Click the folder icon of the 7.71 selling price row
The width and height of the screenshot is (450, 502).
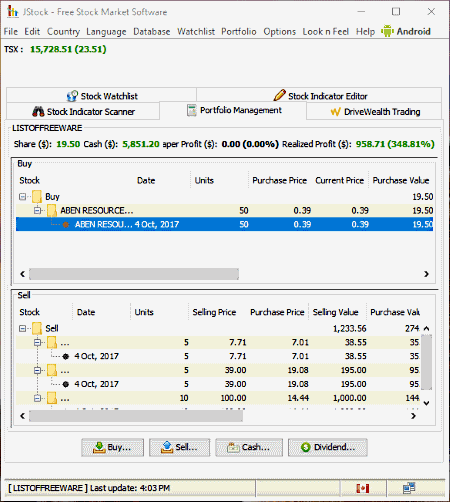(x=52, y=342)
